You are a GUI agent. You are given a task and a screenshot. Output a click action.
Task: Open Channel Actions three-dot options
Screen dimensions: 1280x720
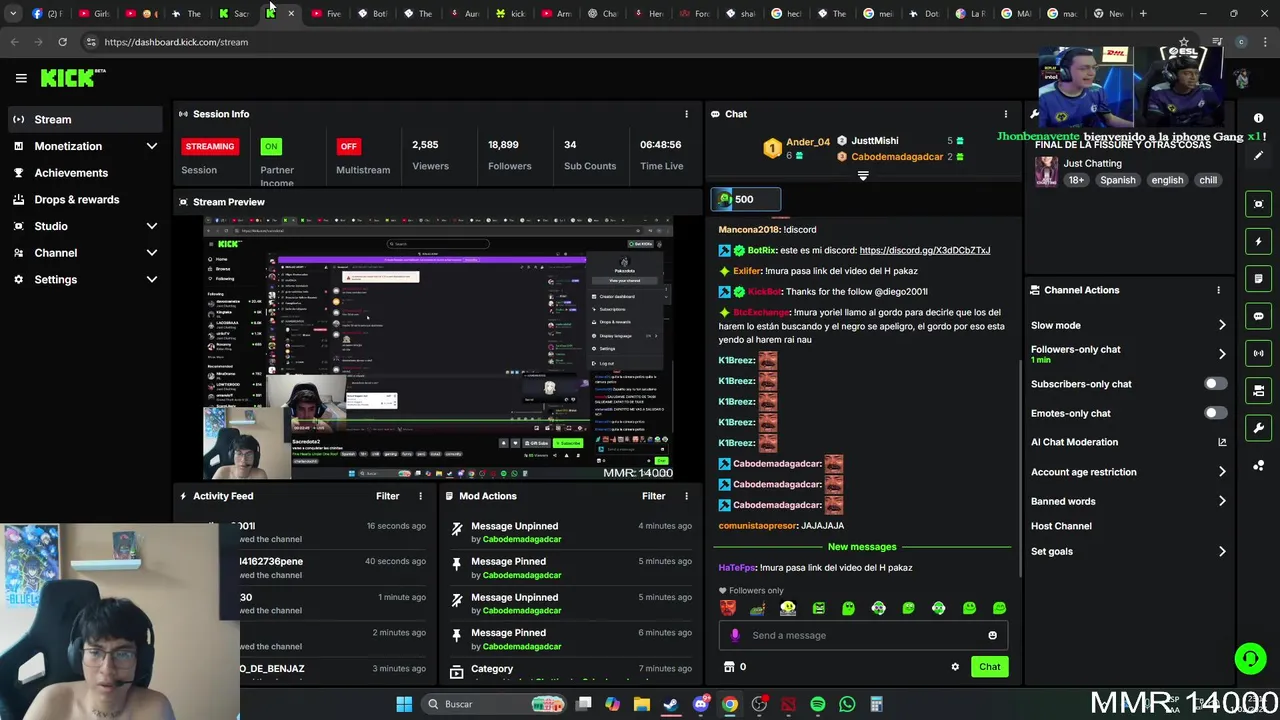pos(1218,290)
